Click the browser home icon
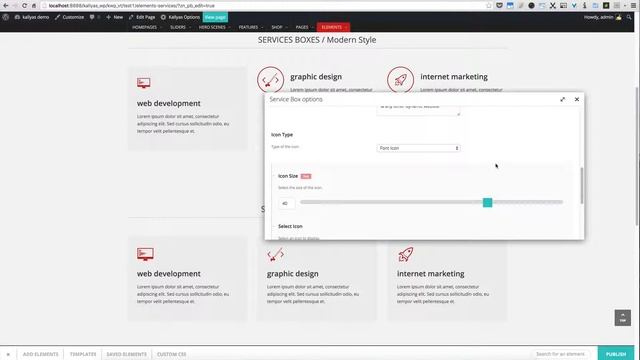This screenshot has height=360, width=640. (x=34, y=6)
